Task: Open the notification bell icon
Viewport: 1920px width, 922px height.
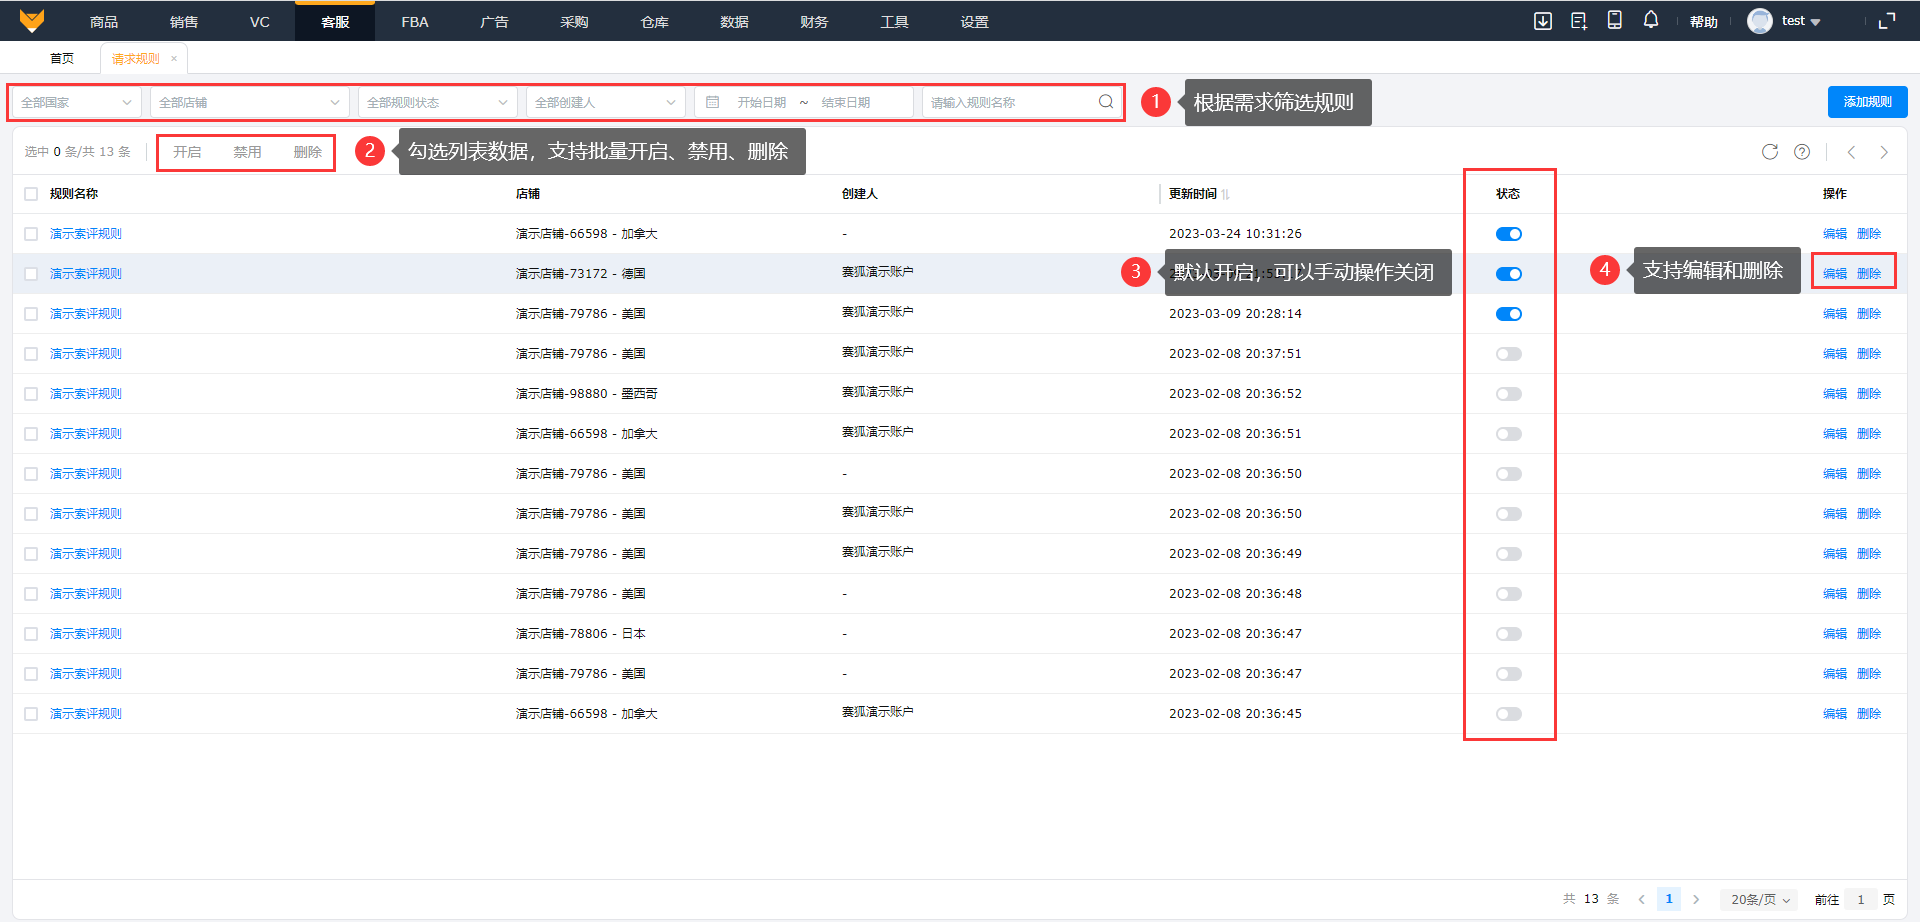Action: pyautogui.click(x=1651, y=20)
